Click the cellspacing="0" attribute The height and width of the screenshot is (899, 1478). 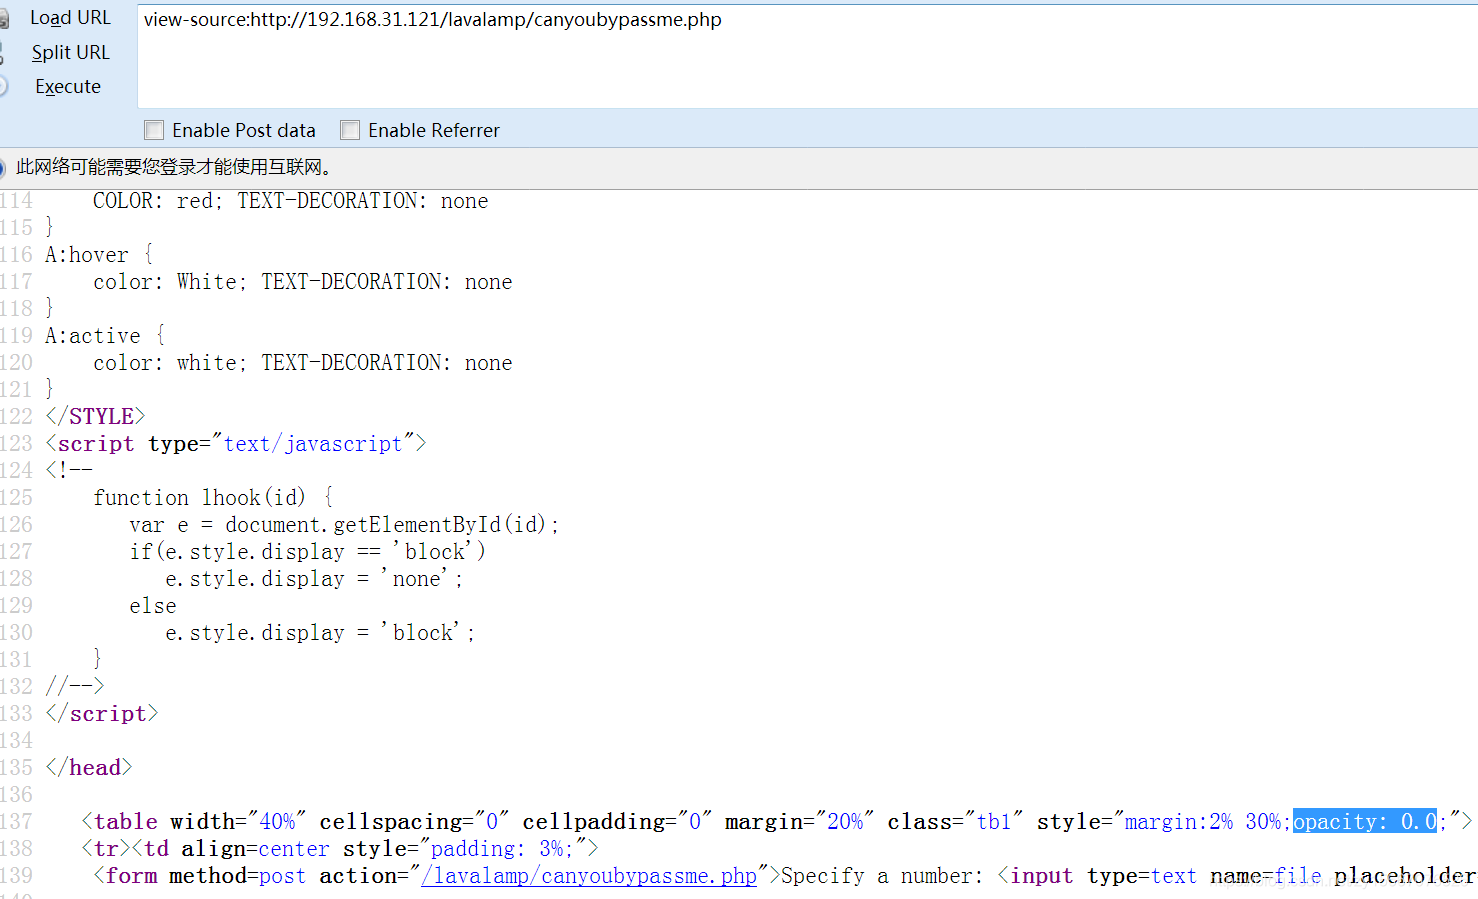point(414,821)
